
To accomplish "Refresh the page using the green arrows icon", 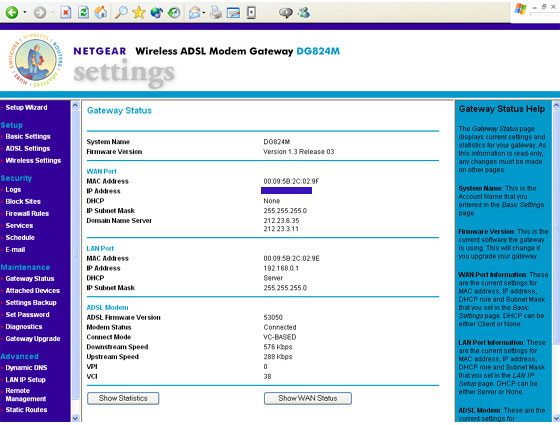I will tap(83, 13).
